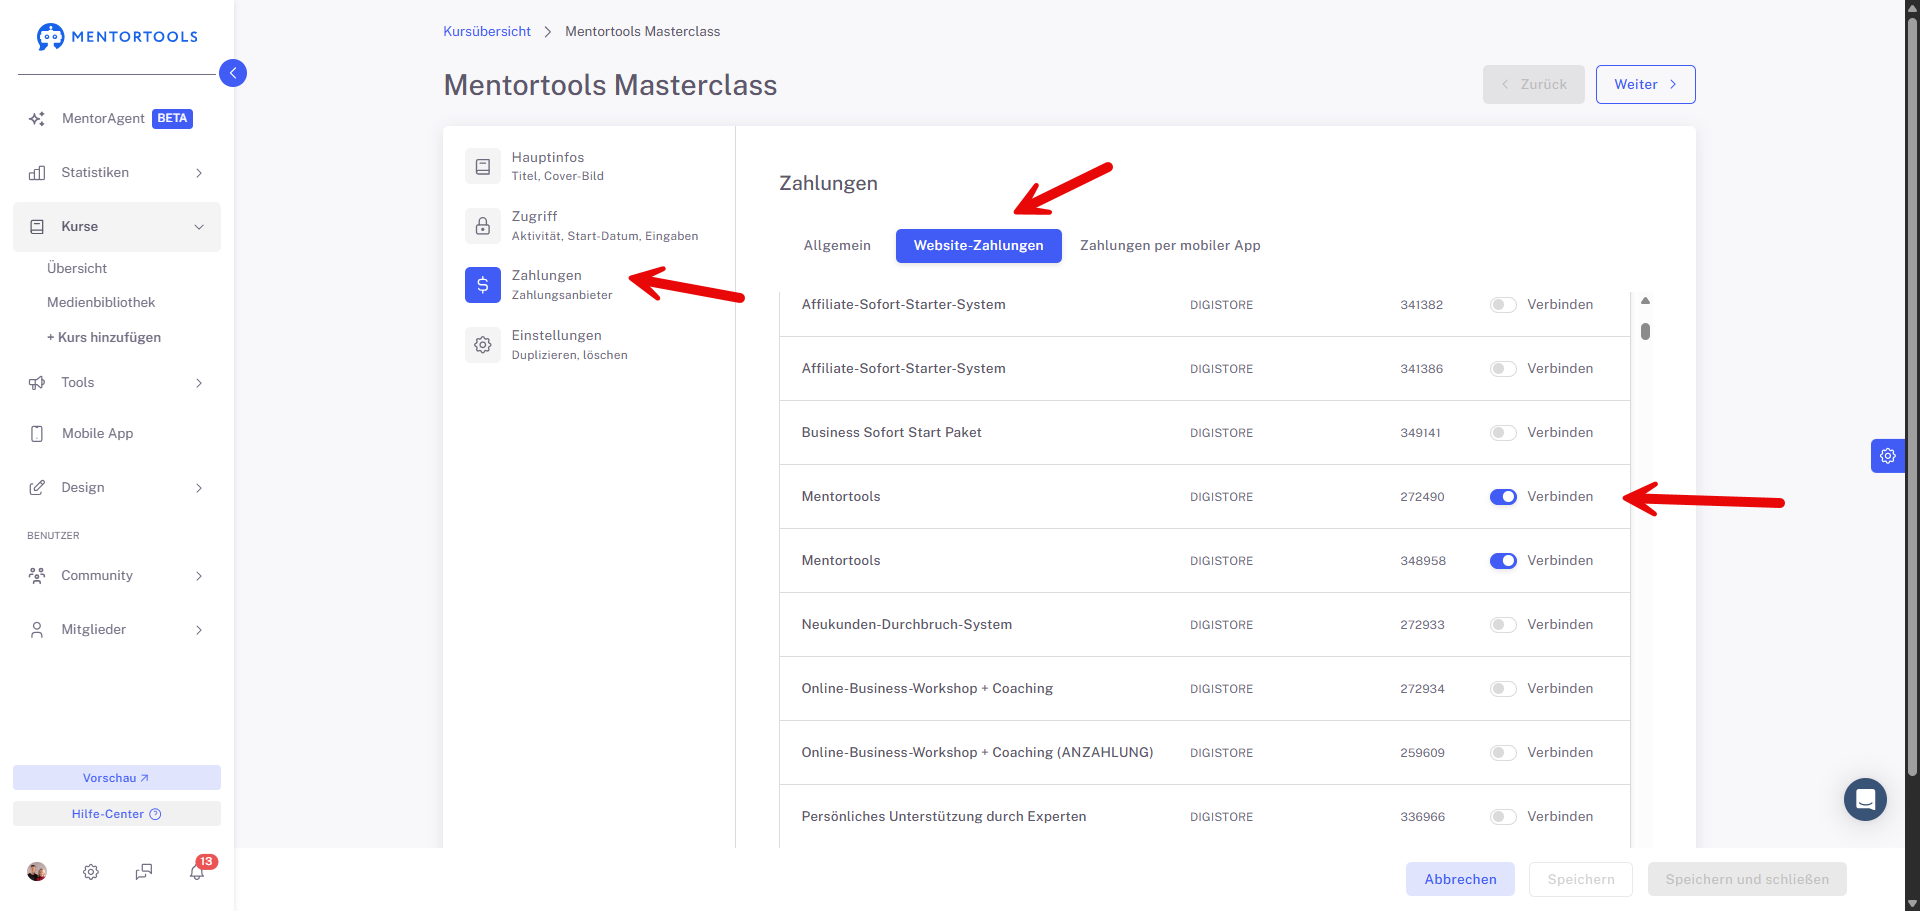The height and width of the screenshot is (911, 1920).
Task: Click product ID 259609
Action: click(x=1422, y=753)
